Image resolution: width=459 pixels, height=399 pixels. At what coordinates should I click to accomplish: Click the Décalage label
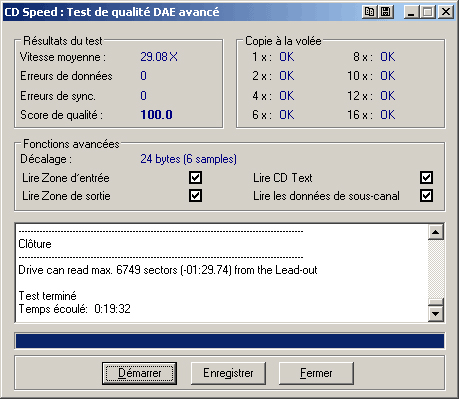pyautogui.click(x=46, y=159)
